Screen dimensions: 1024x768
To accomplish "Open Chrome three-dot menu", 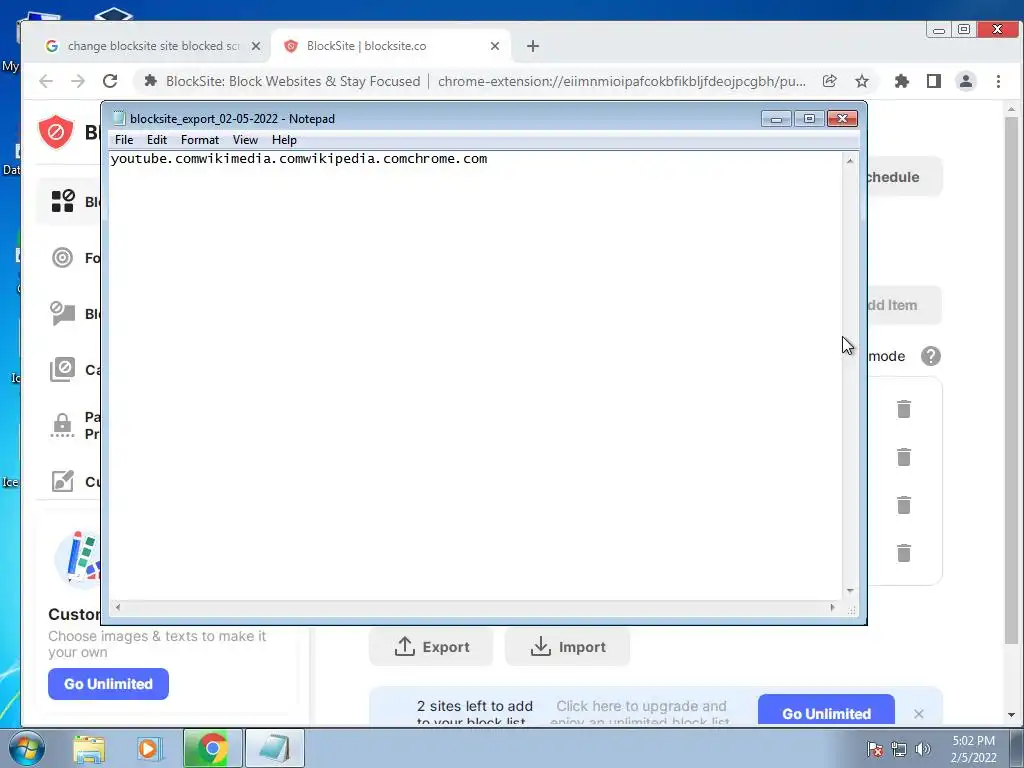I will coord(999,81).
